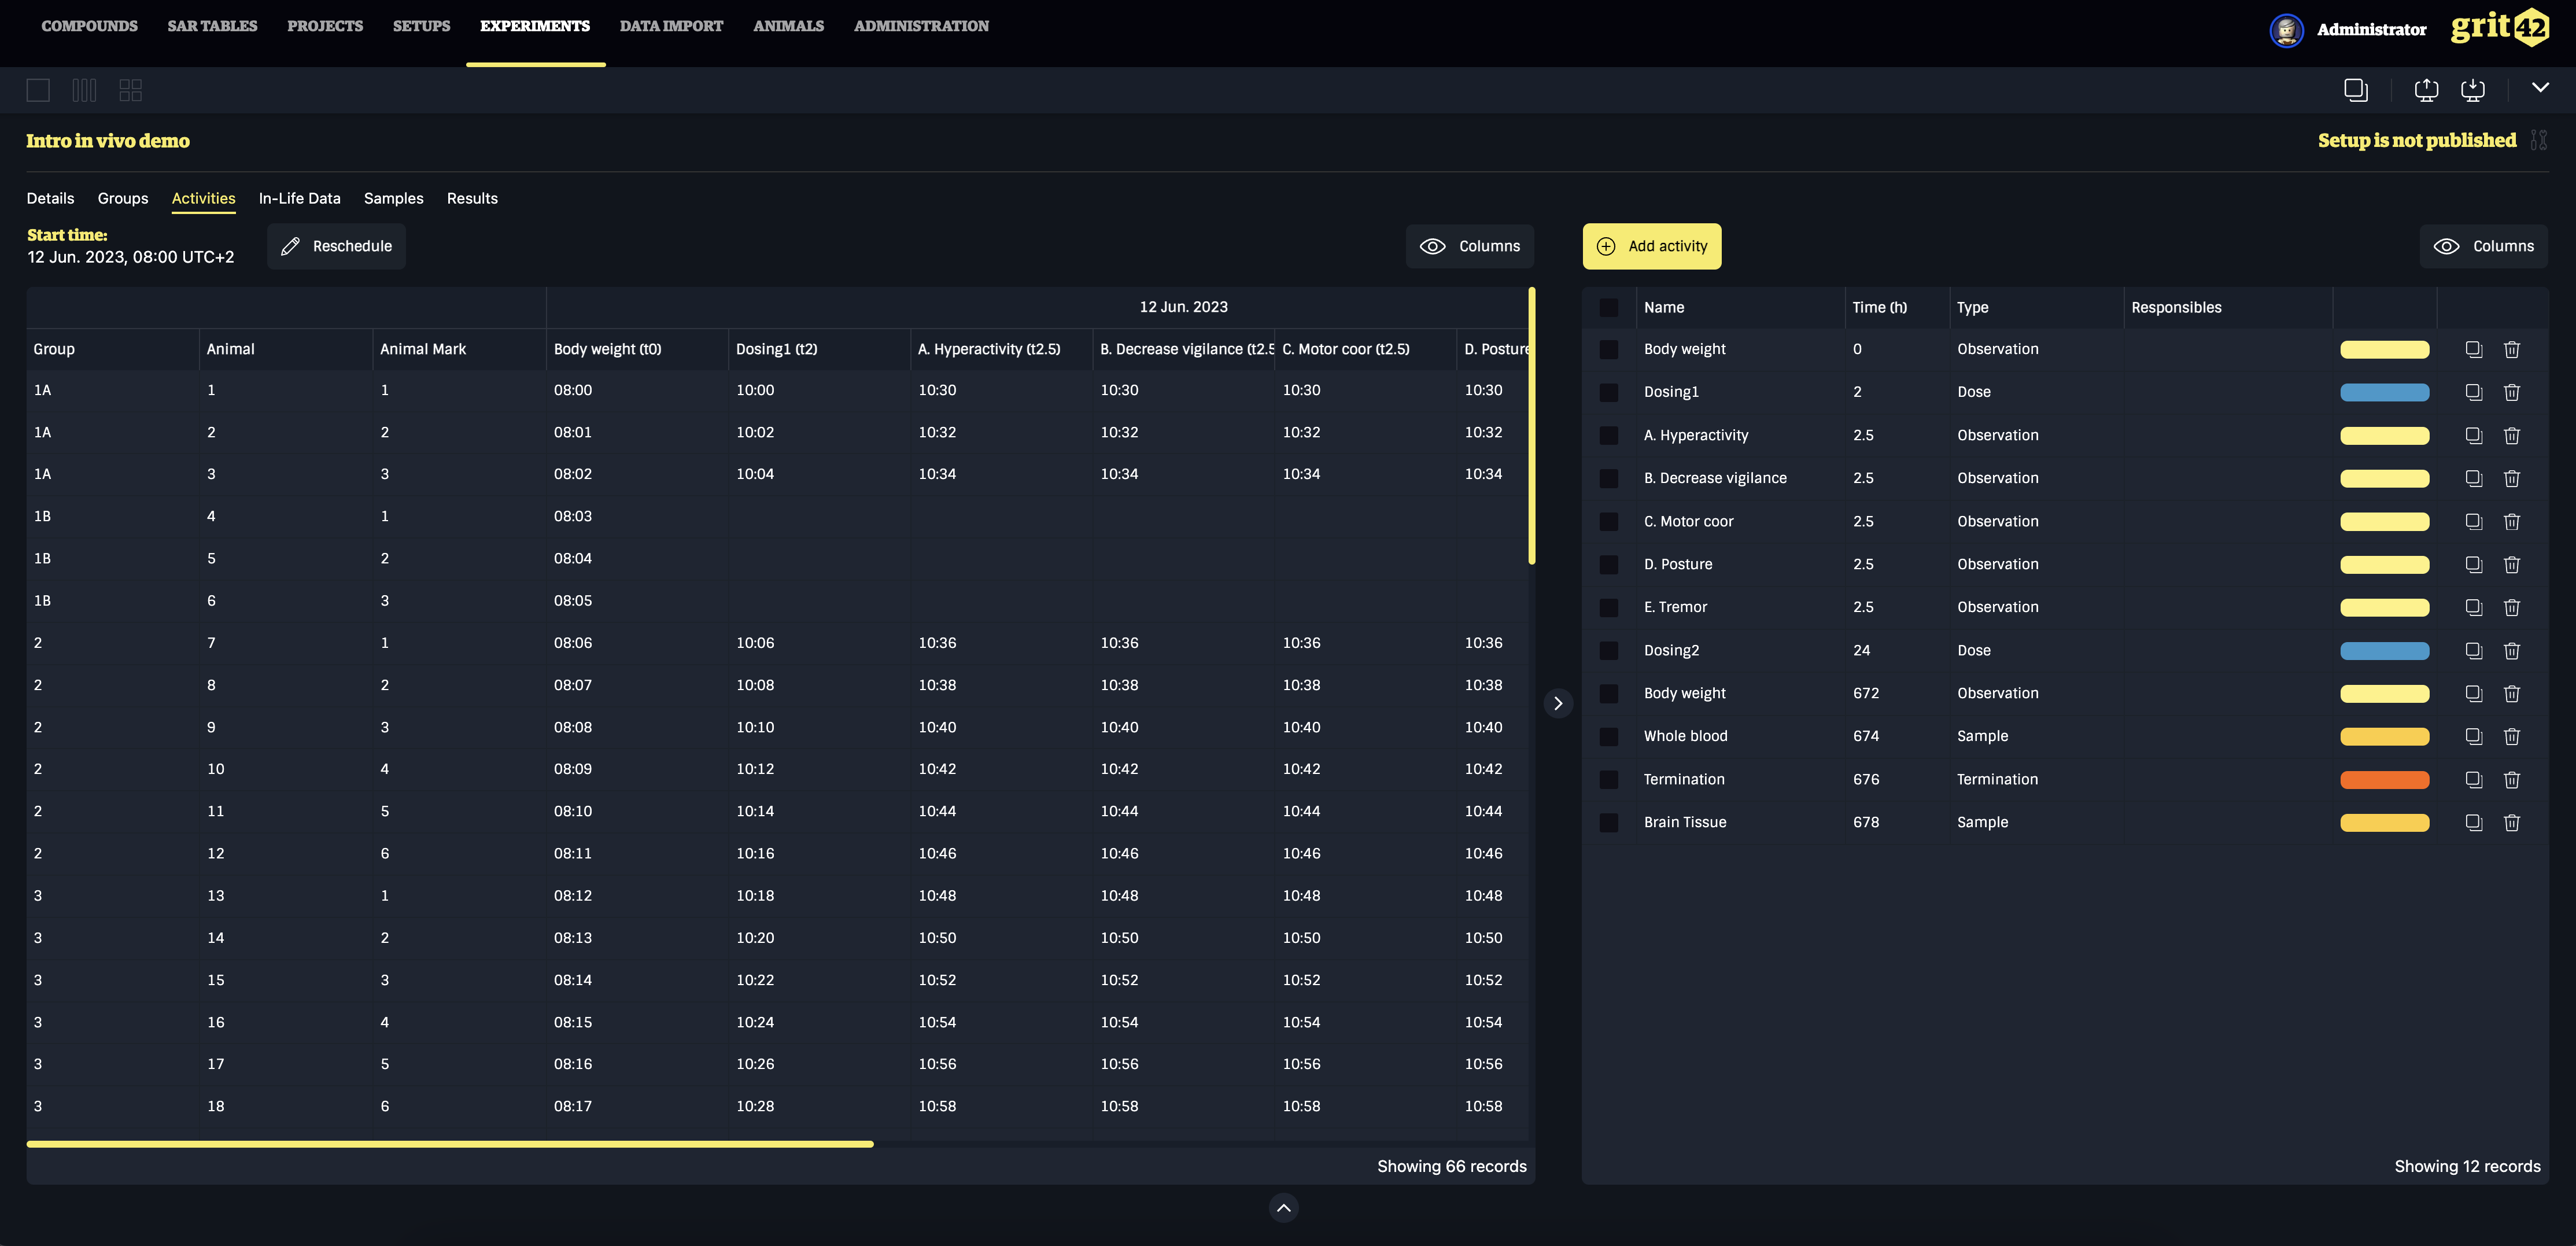Click the import download icon in toolbar

point(2472,90)
